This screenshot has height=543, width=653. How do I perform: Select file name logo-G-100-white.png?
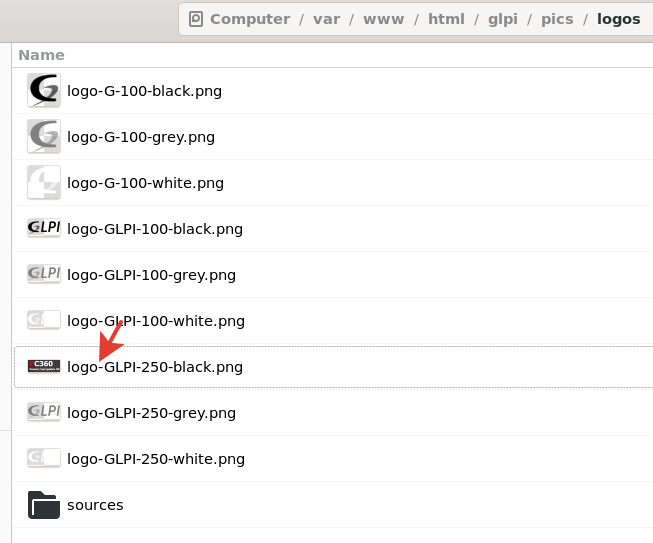[145, 183]
